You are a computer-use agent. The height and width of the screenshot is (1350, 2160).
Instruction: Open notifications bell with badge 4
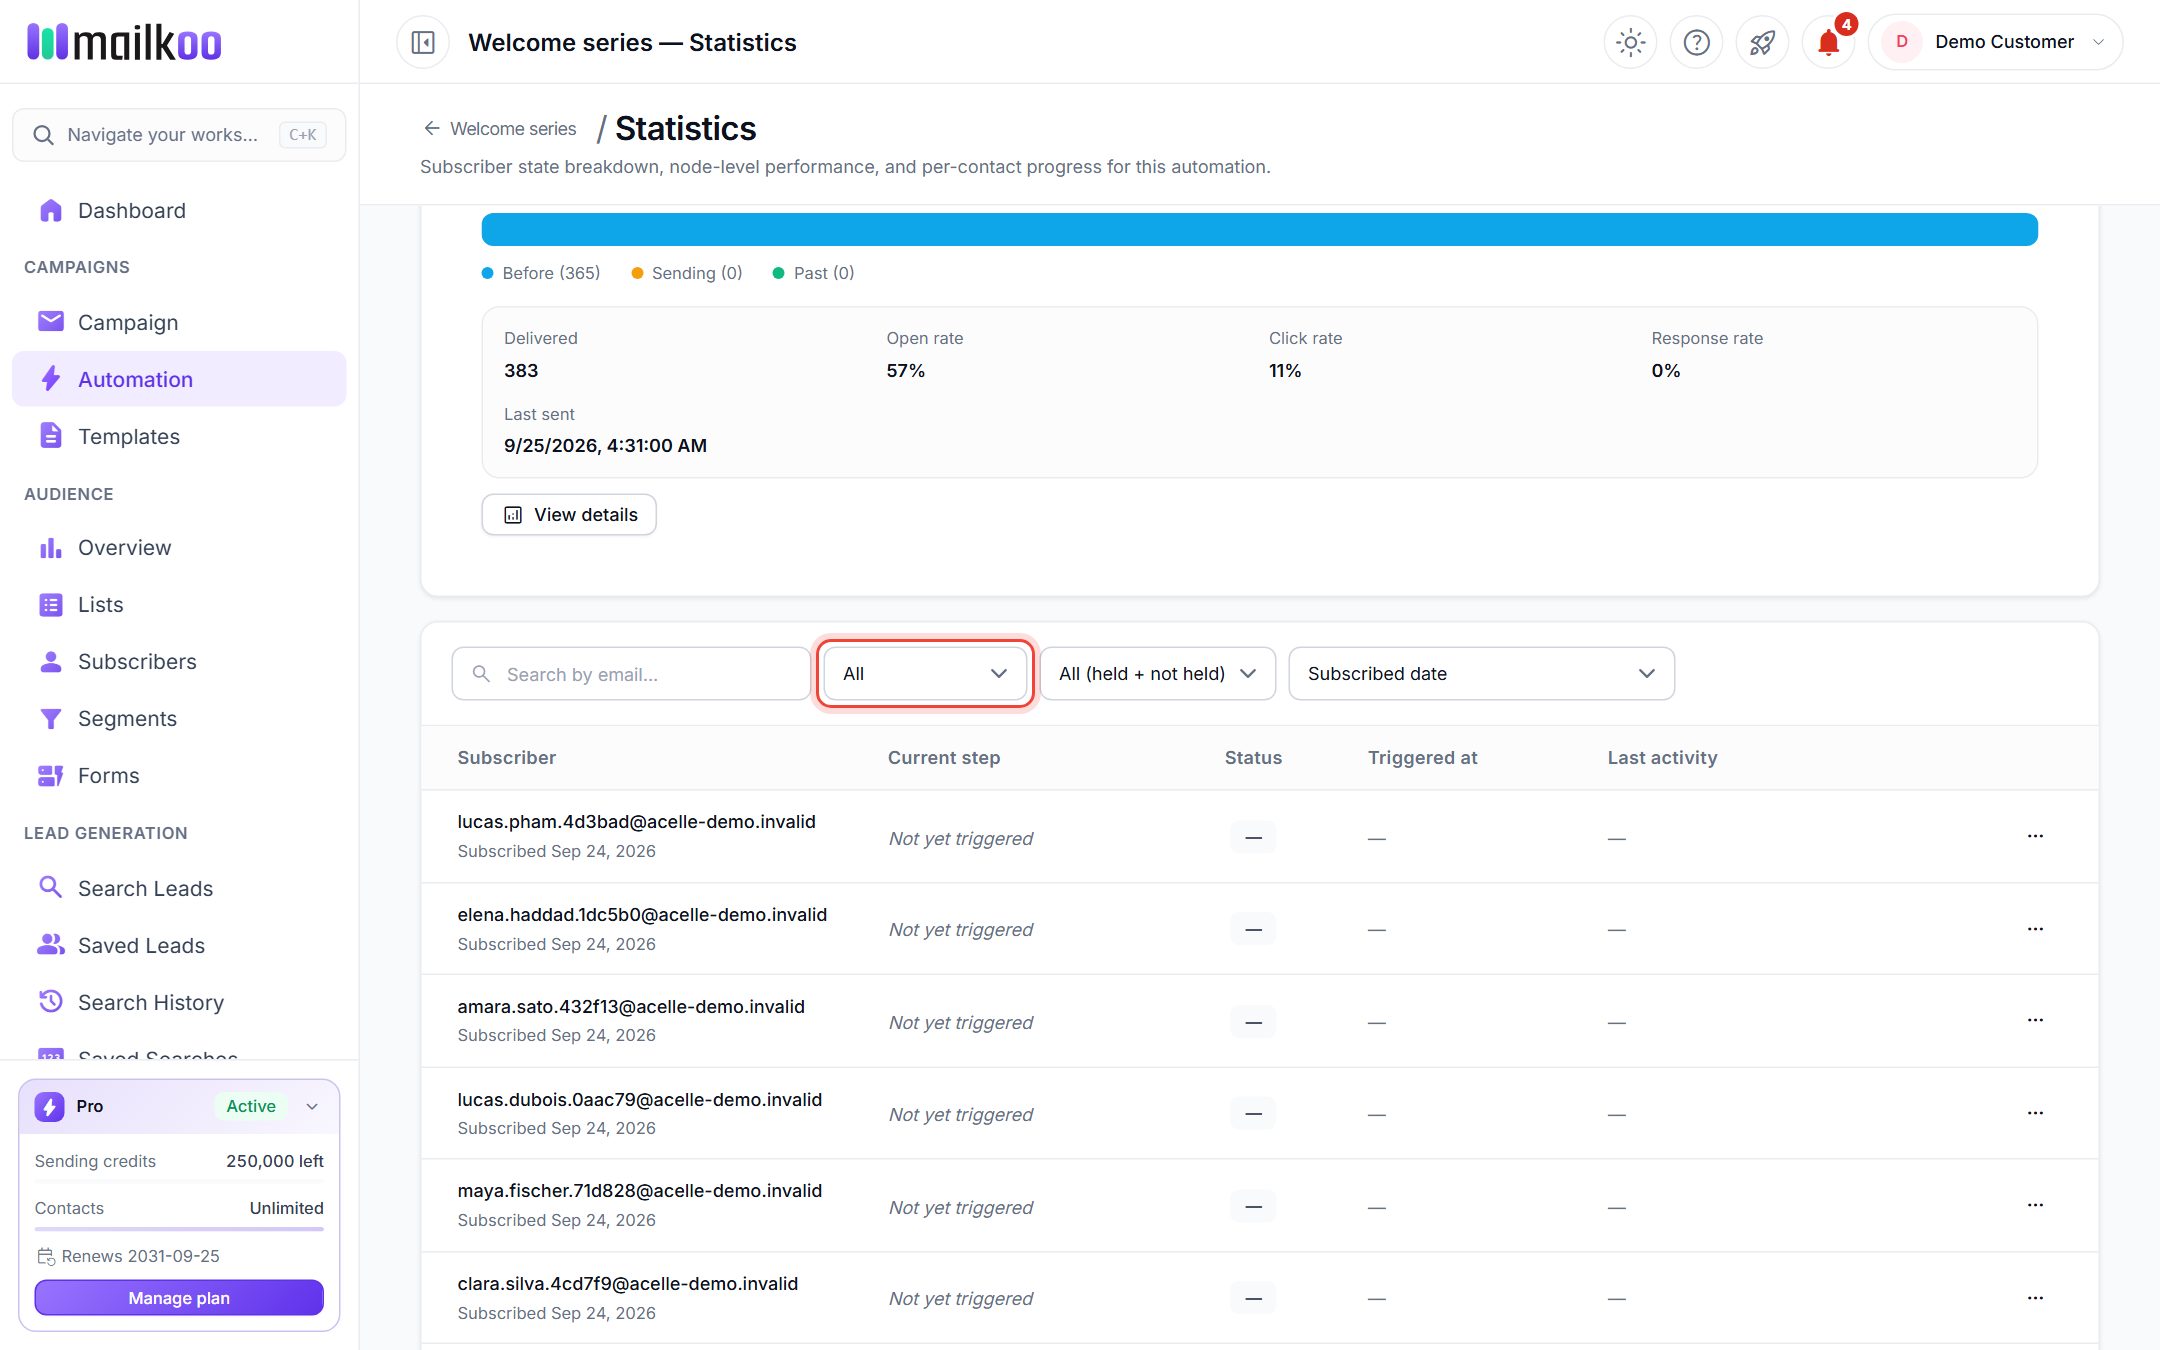(x=1829, y=42)
